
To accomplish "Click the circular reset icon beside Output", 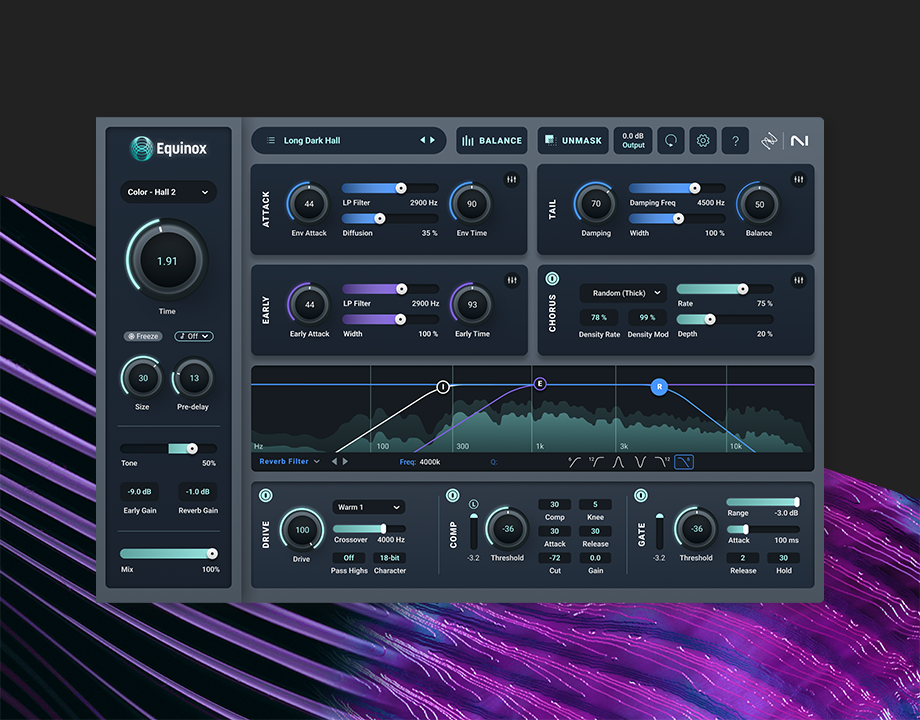I will pos(671,141).
